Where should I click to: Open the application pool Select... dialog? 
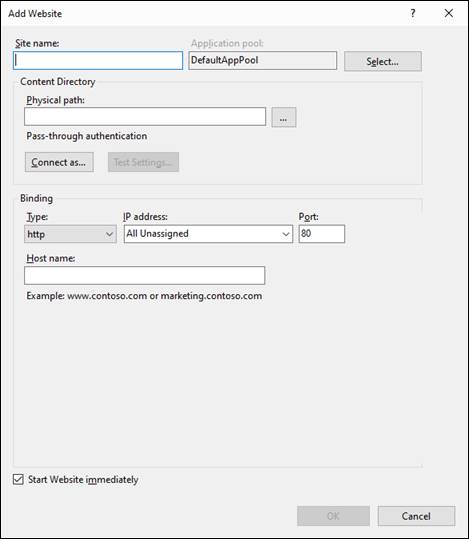click(383, 62)
